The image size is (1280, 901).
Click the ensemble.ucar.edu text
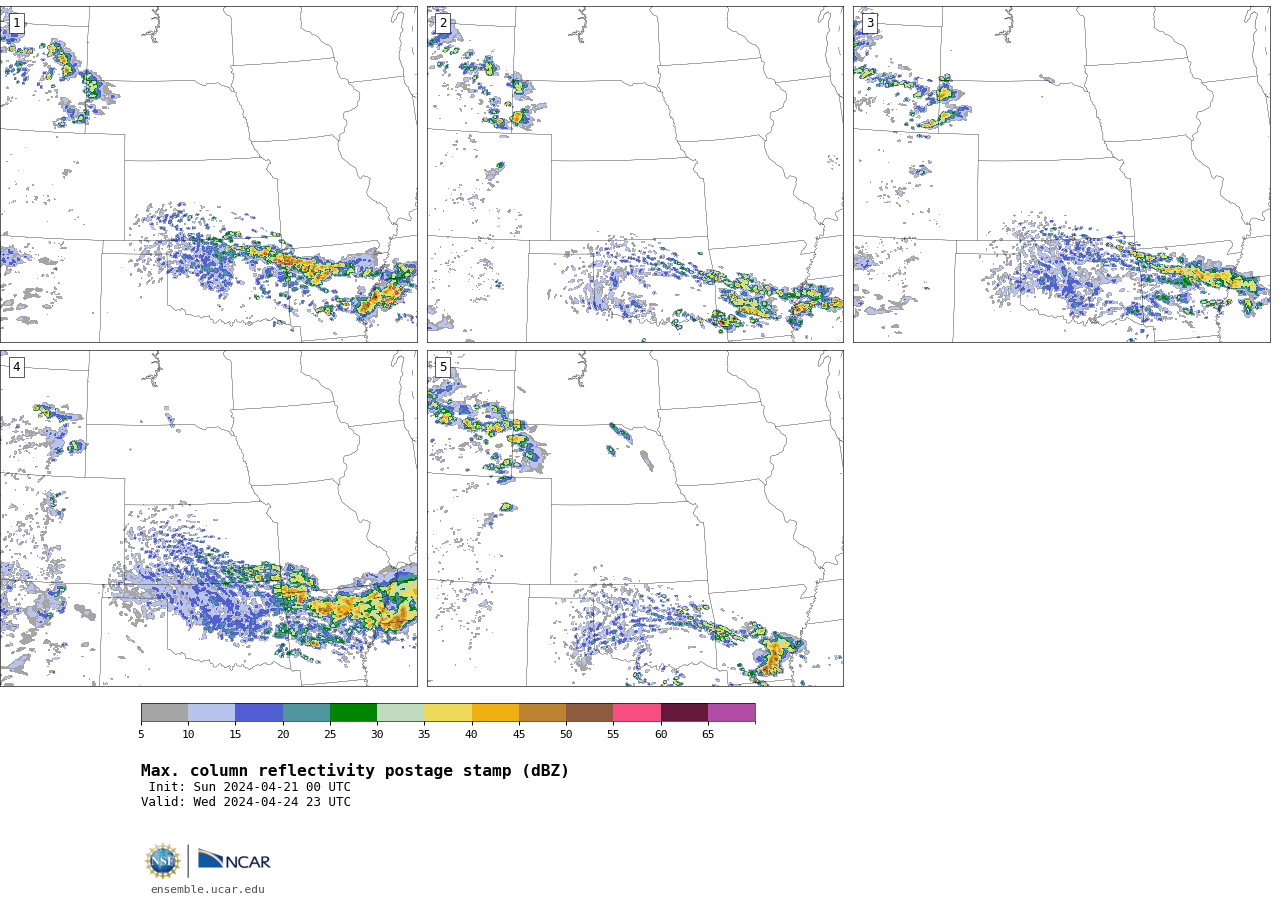coord(208,890)
